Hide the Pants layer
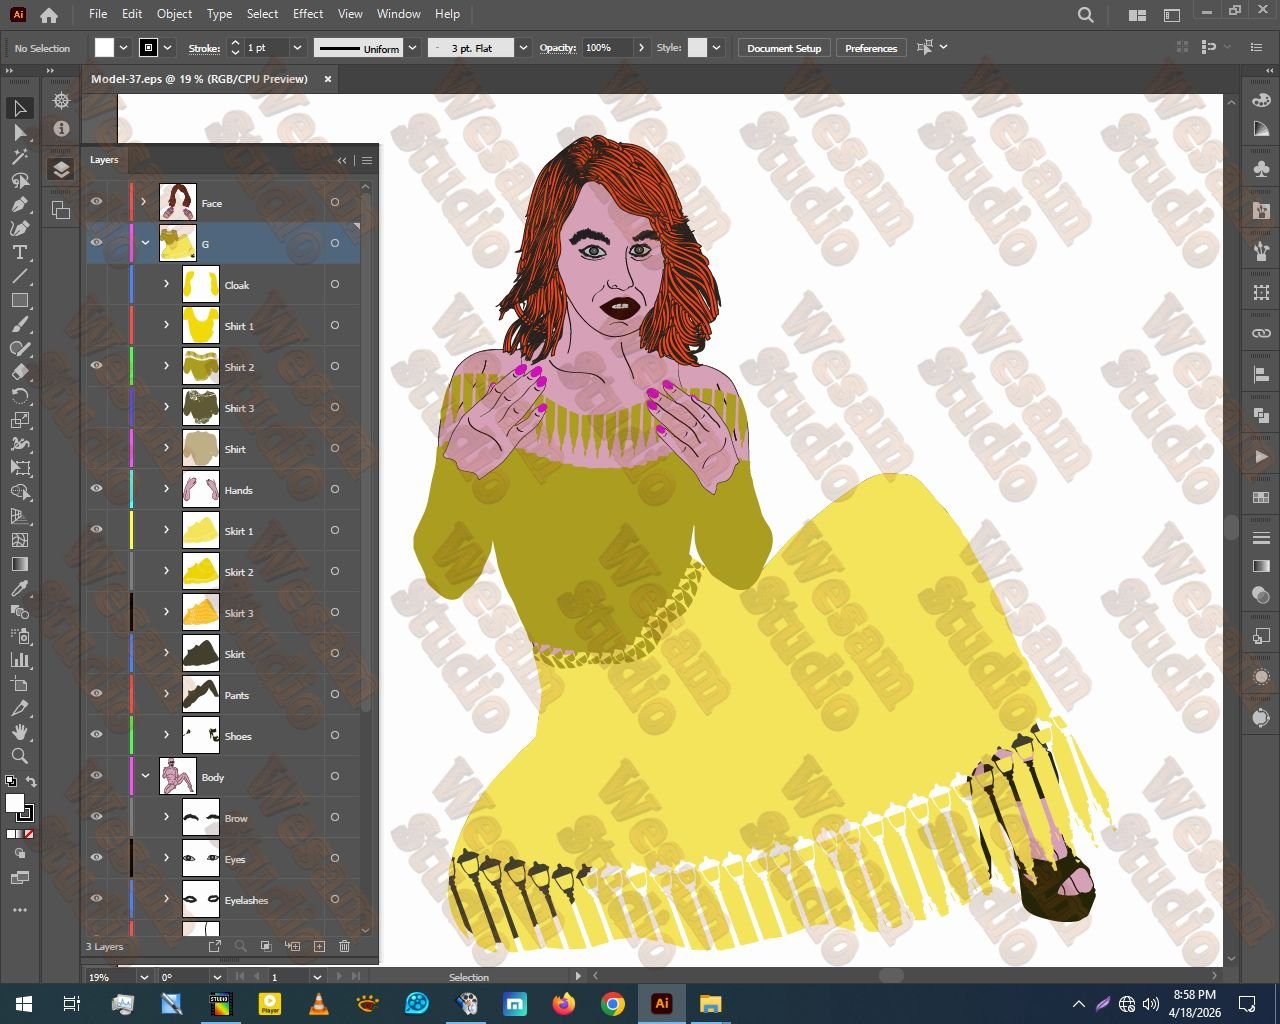This screenshot has width=1280, height=1024. coord(97,694)
